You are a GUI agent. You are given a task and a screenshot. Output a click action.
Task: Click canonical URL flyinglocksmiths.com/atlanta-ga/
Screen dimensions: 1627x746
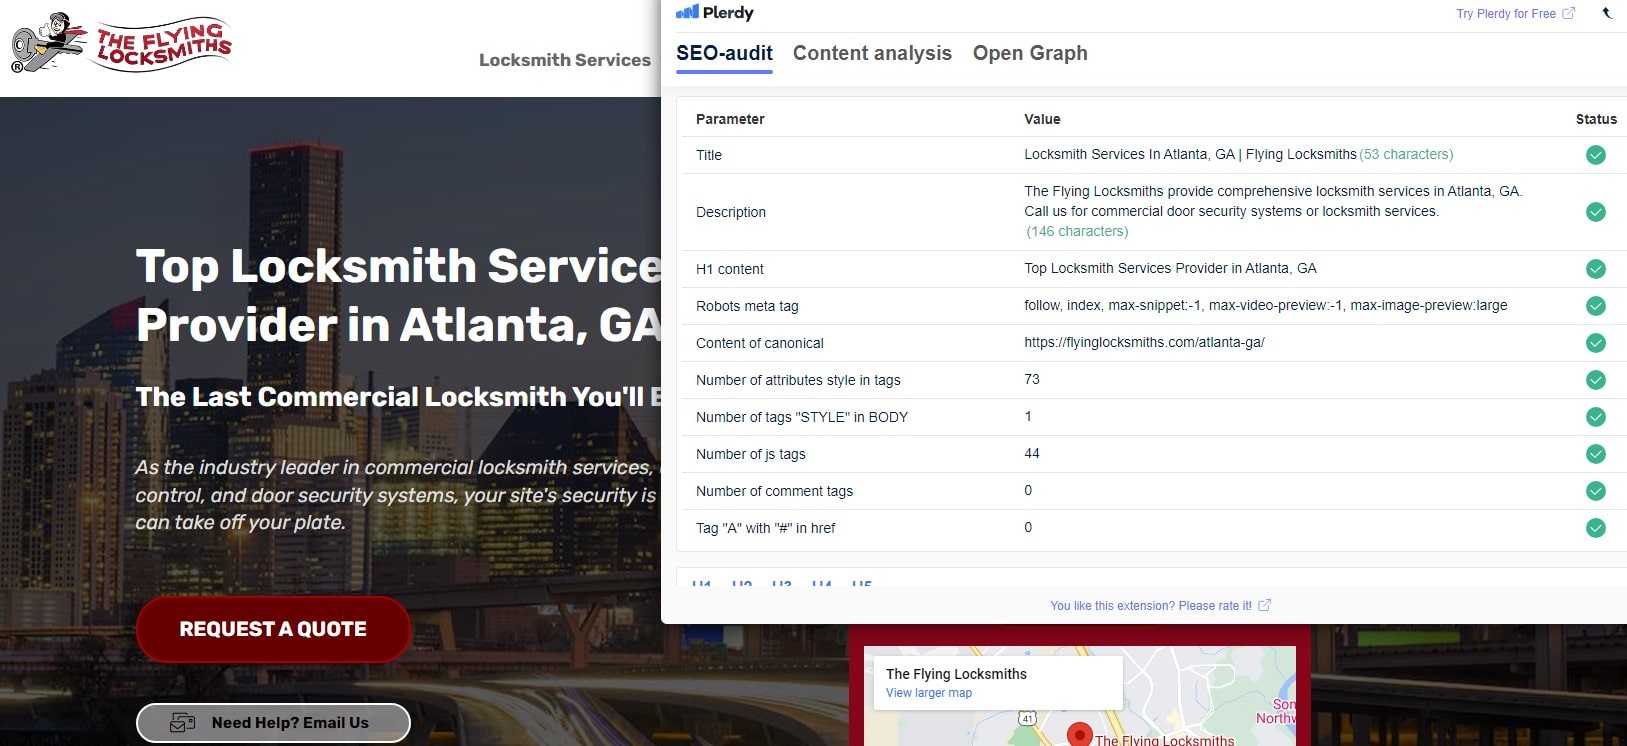coord(1144,342)
